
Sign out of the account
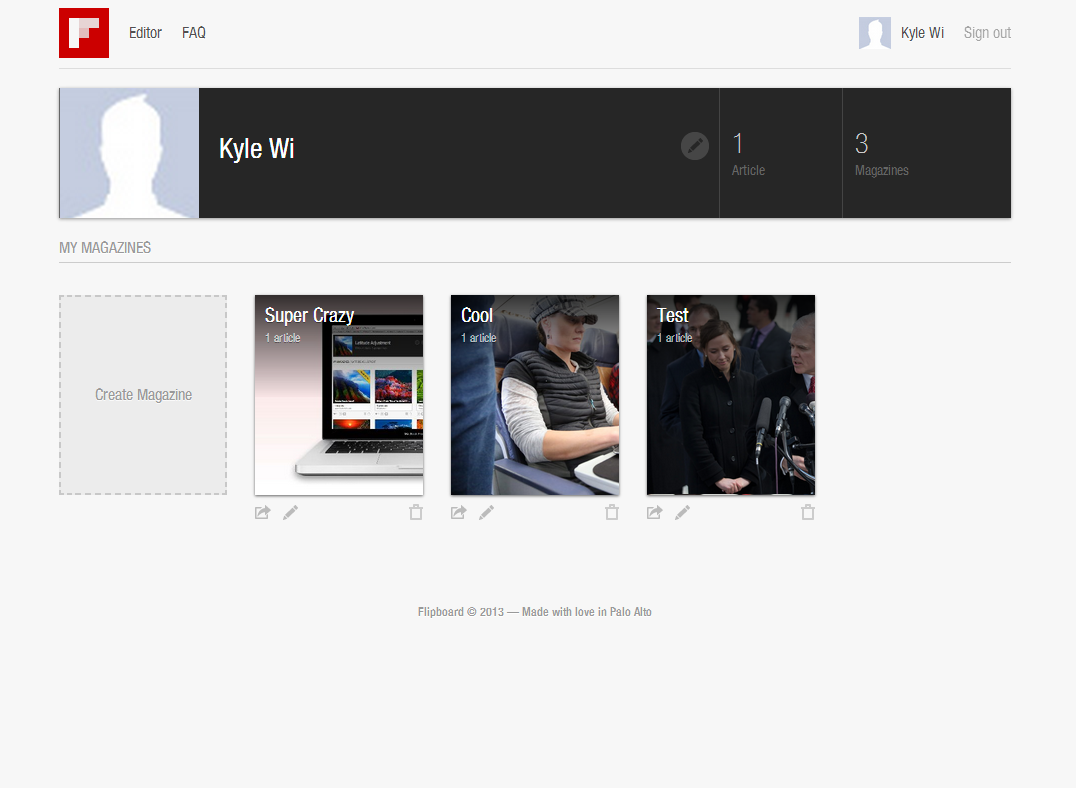pyautogui.click(x=987, y=33)
